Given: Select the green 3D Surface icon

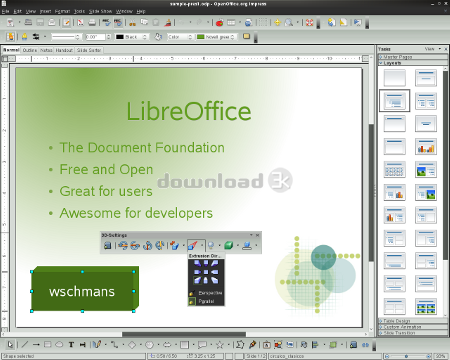Looking at the screenshot, I should pyautogui.click(x=229, y=246).
